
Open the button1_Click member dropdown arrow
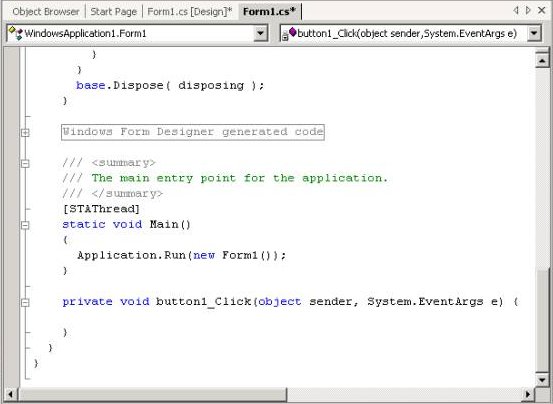coord(534,33)
